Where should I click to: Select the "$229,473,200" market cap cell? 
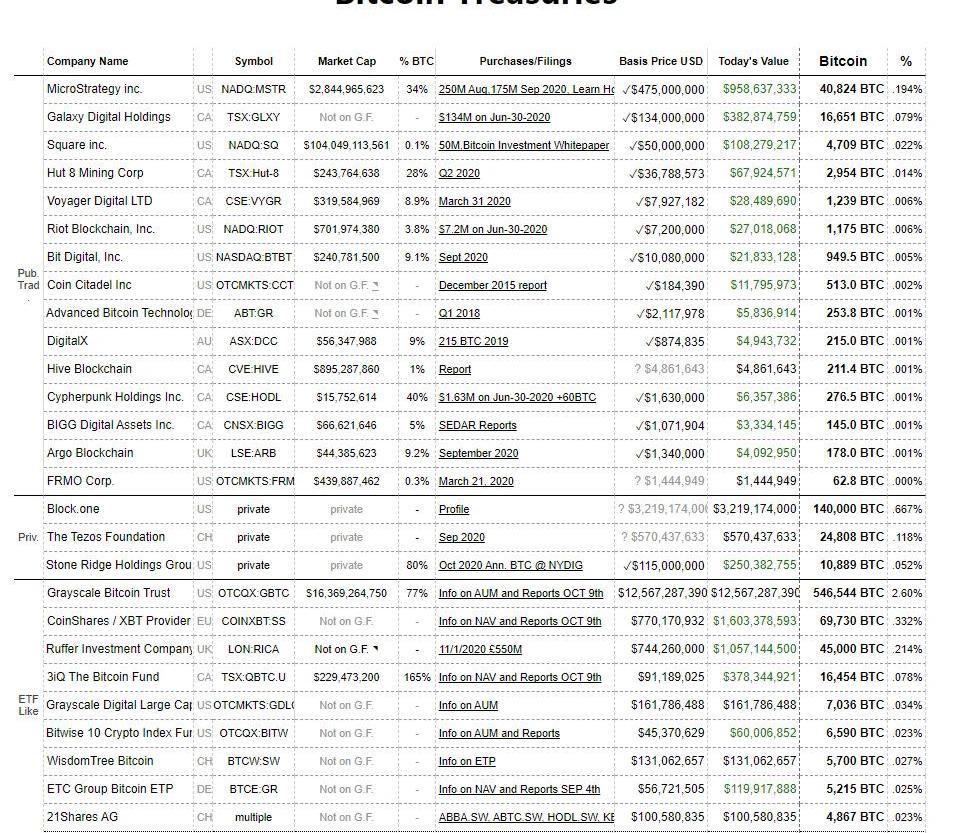coord(347,678)
